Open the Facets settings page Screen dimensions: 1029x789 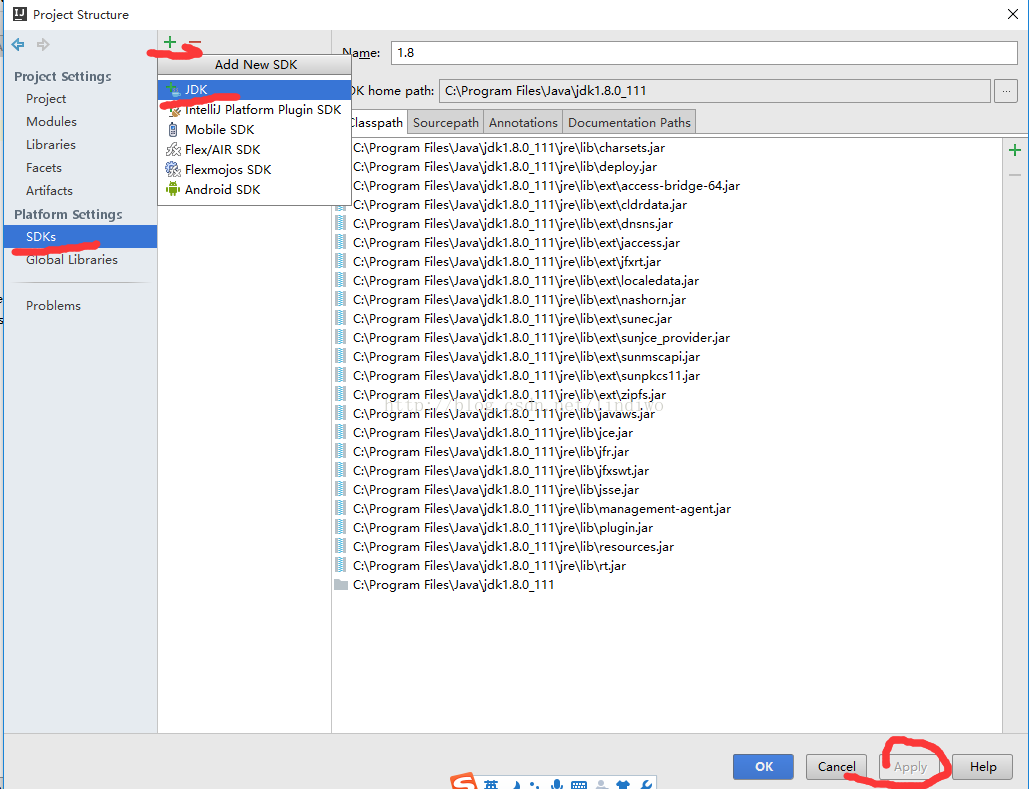(43, 167)
